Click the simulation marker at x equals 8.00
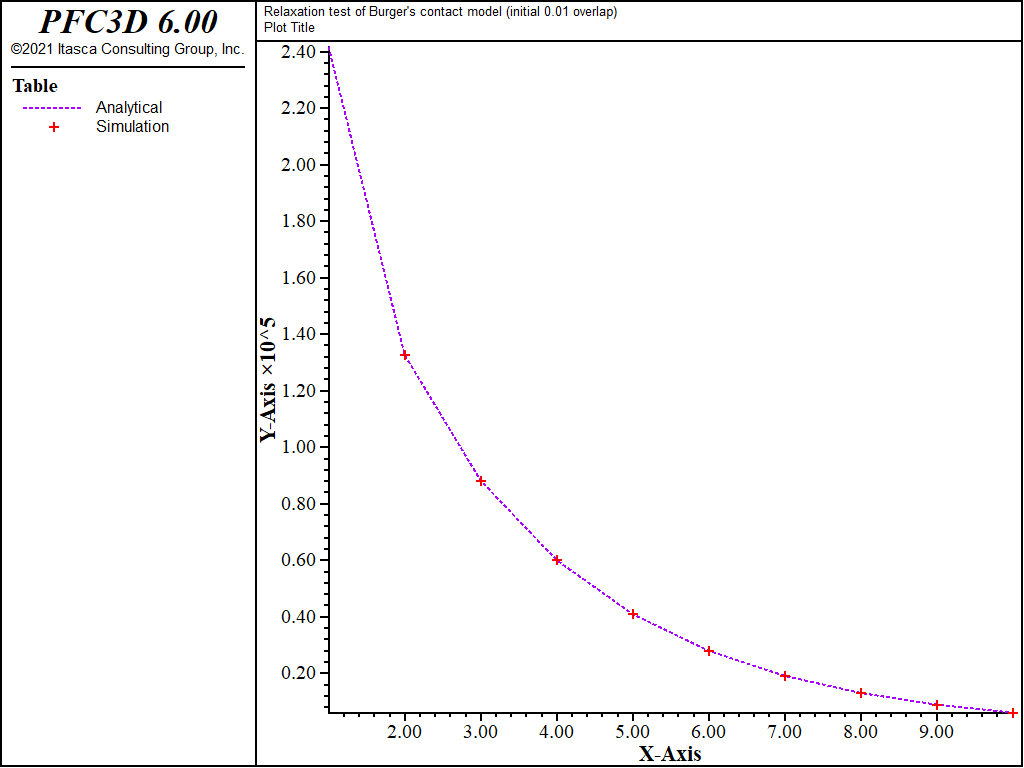Viewport: 1024px width, 768px height. 861,693
